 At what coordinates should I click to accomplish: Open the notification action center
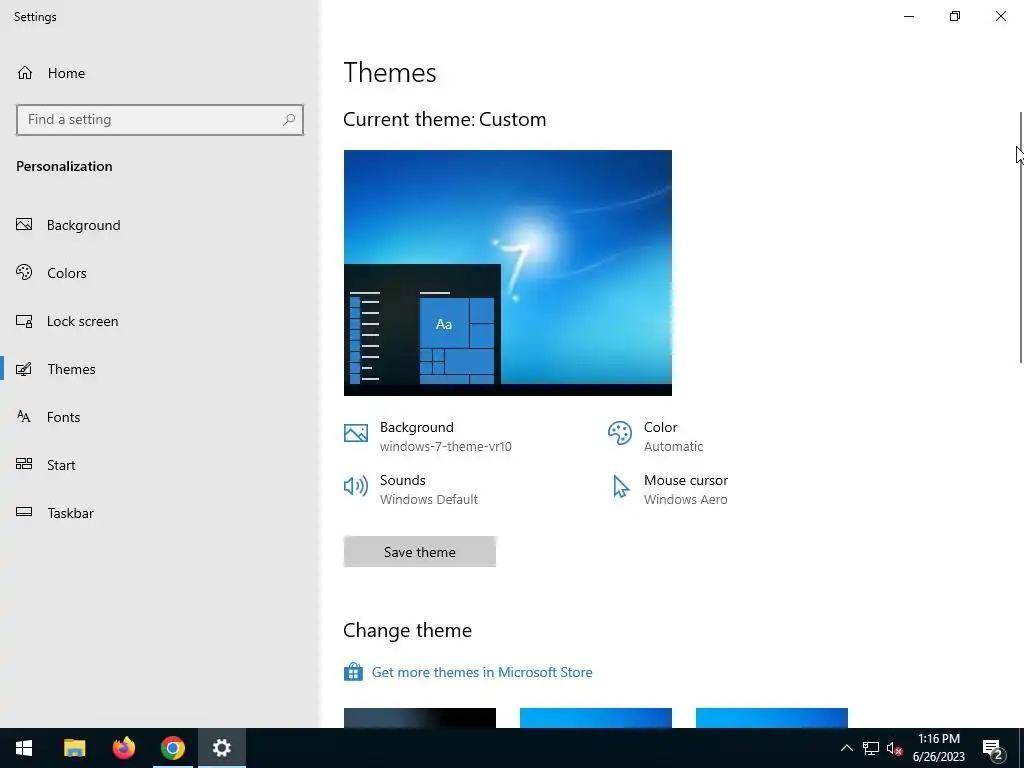click(x=993, y=748)
